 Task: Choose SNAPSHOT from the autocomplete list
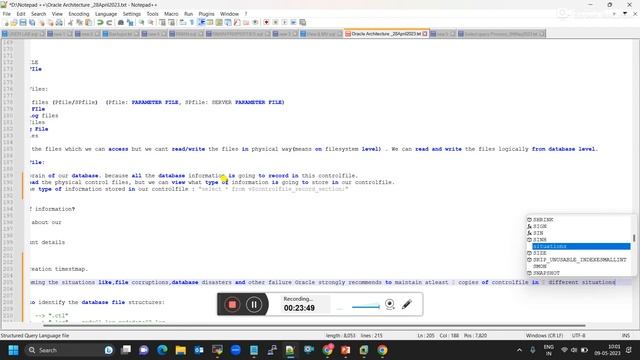point(546,273)
